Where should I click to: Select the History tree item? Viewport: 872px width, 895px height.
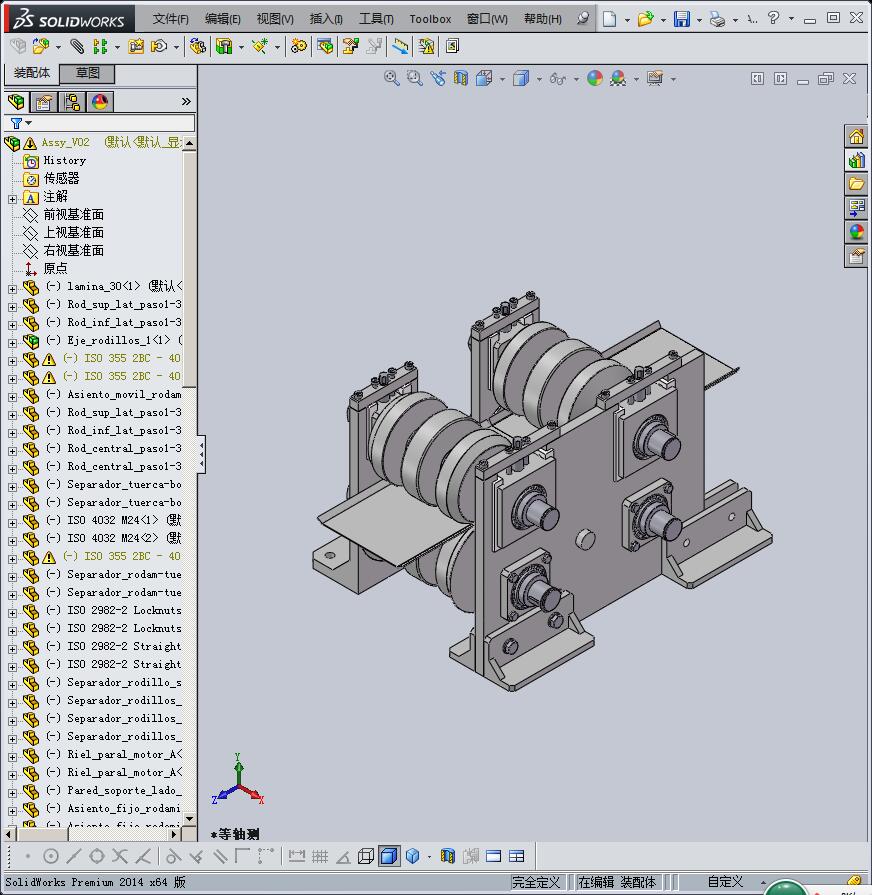[x=64, y=160]
